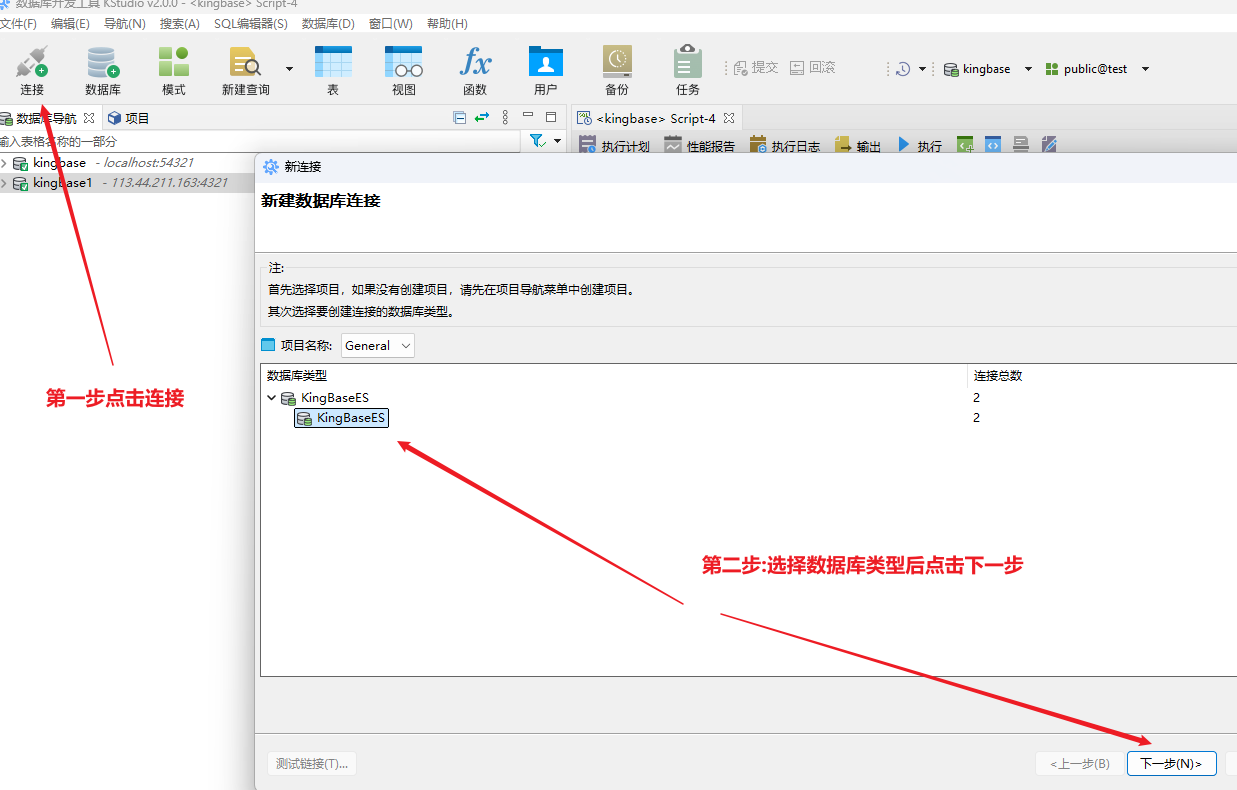Click the 性能报告 (Performance Report) button
Screen dimensions: 1237x790
[700, 146]
